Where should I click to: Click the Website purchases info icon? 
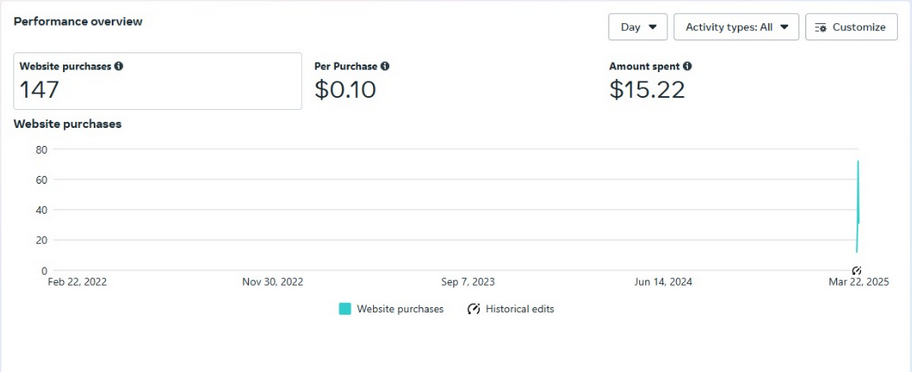click(x=119, y=66)
